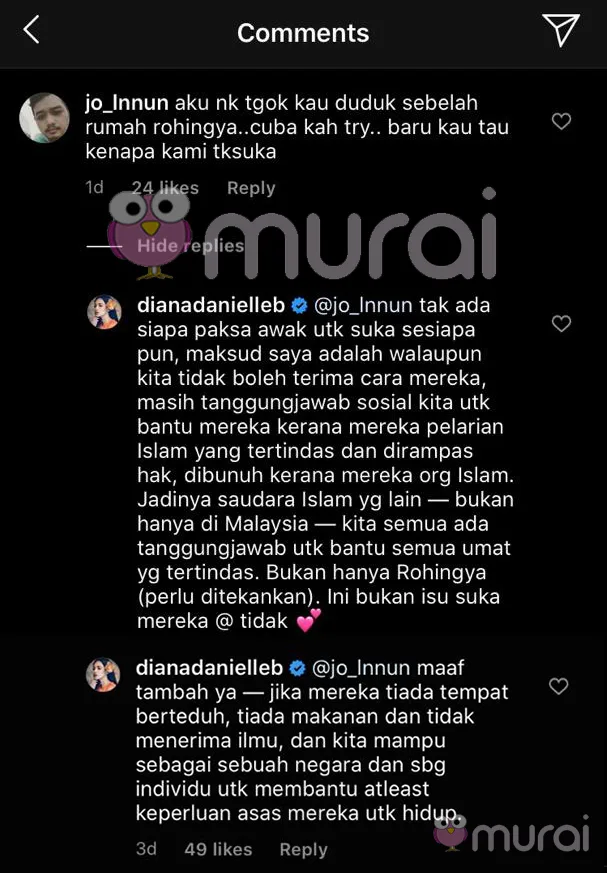Like jo_lnnun's comment with the heart
Image resolution: width=607 pixels, height=873 pixels.
point(561,121)
